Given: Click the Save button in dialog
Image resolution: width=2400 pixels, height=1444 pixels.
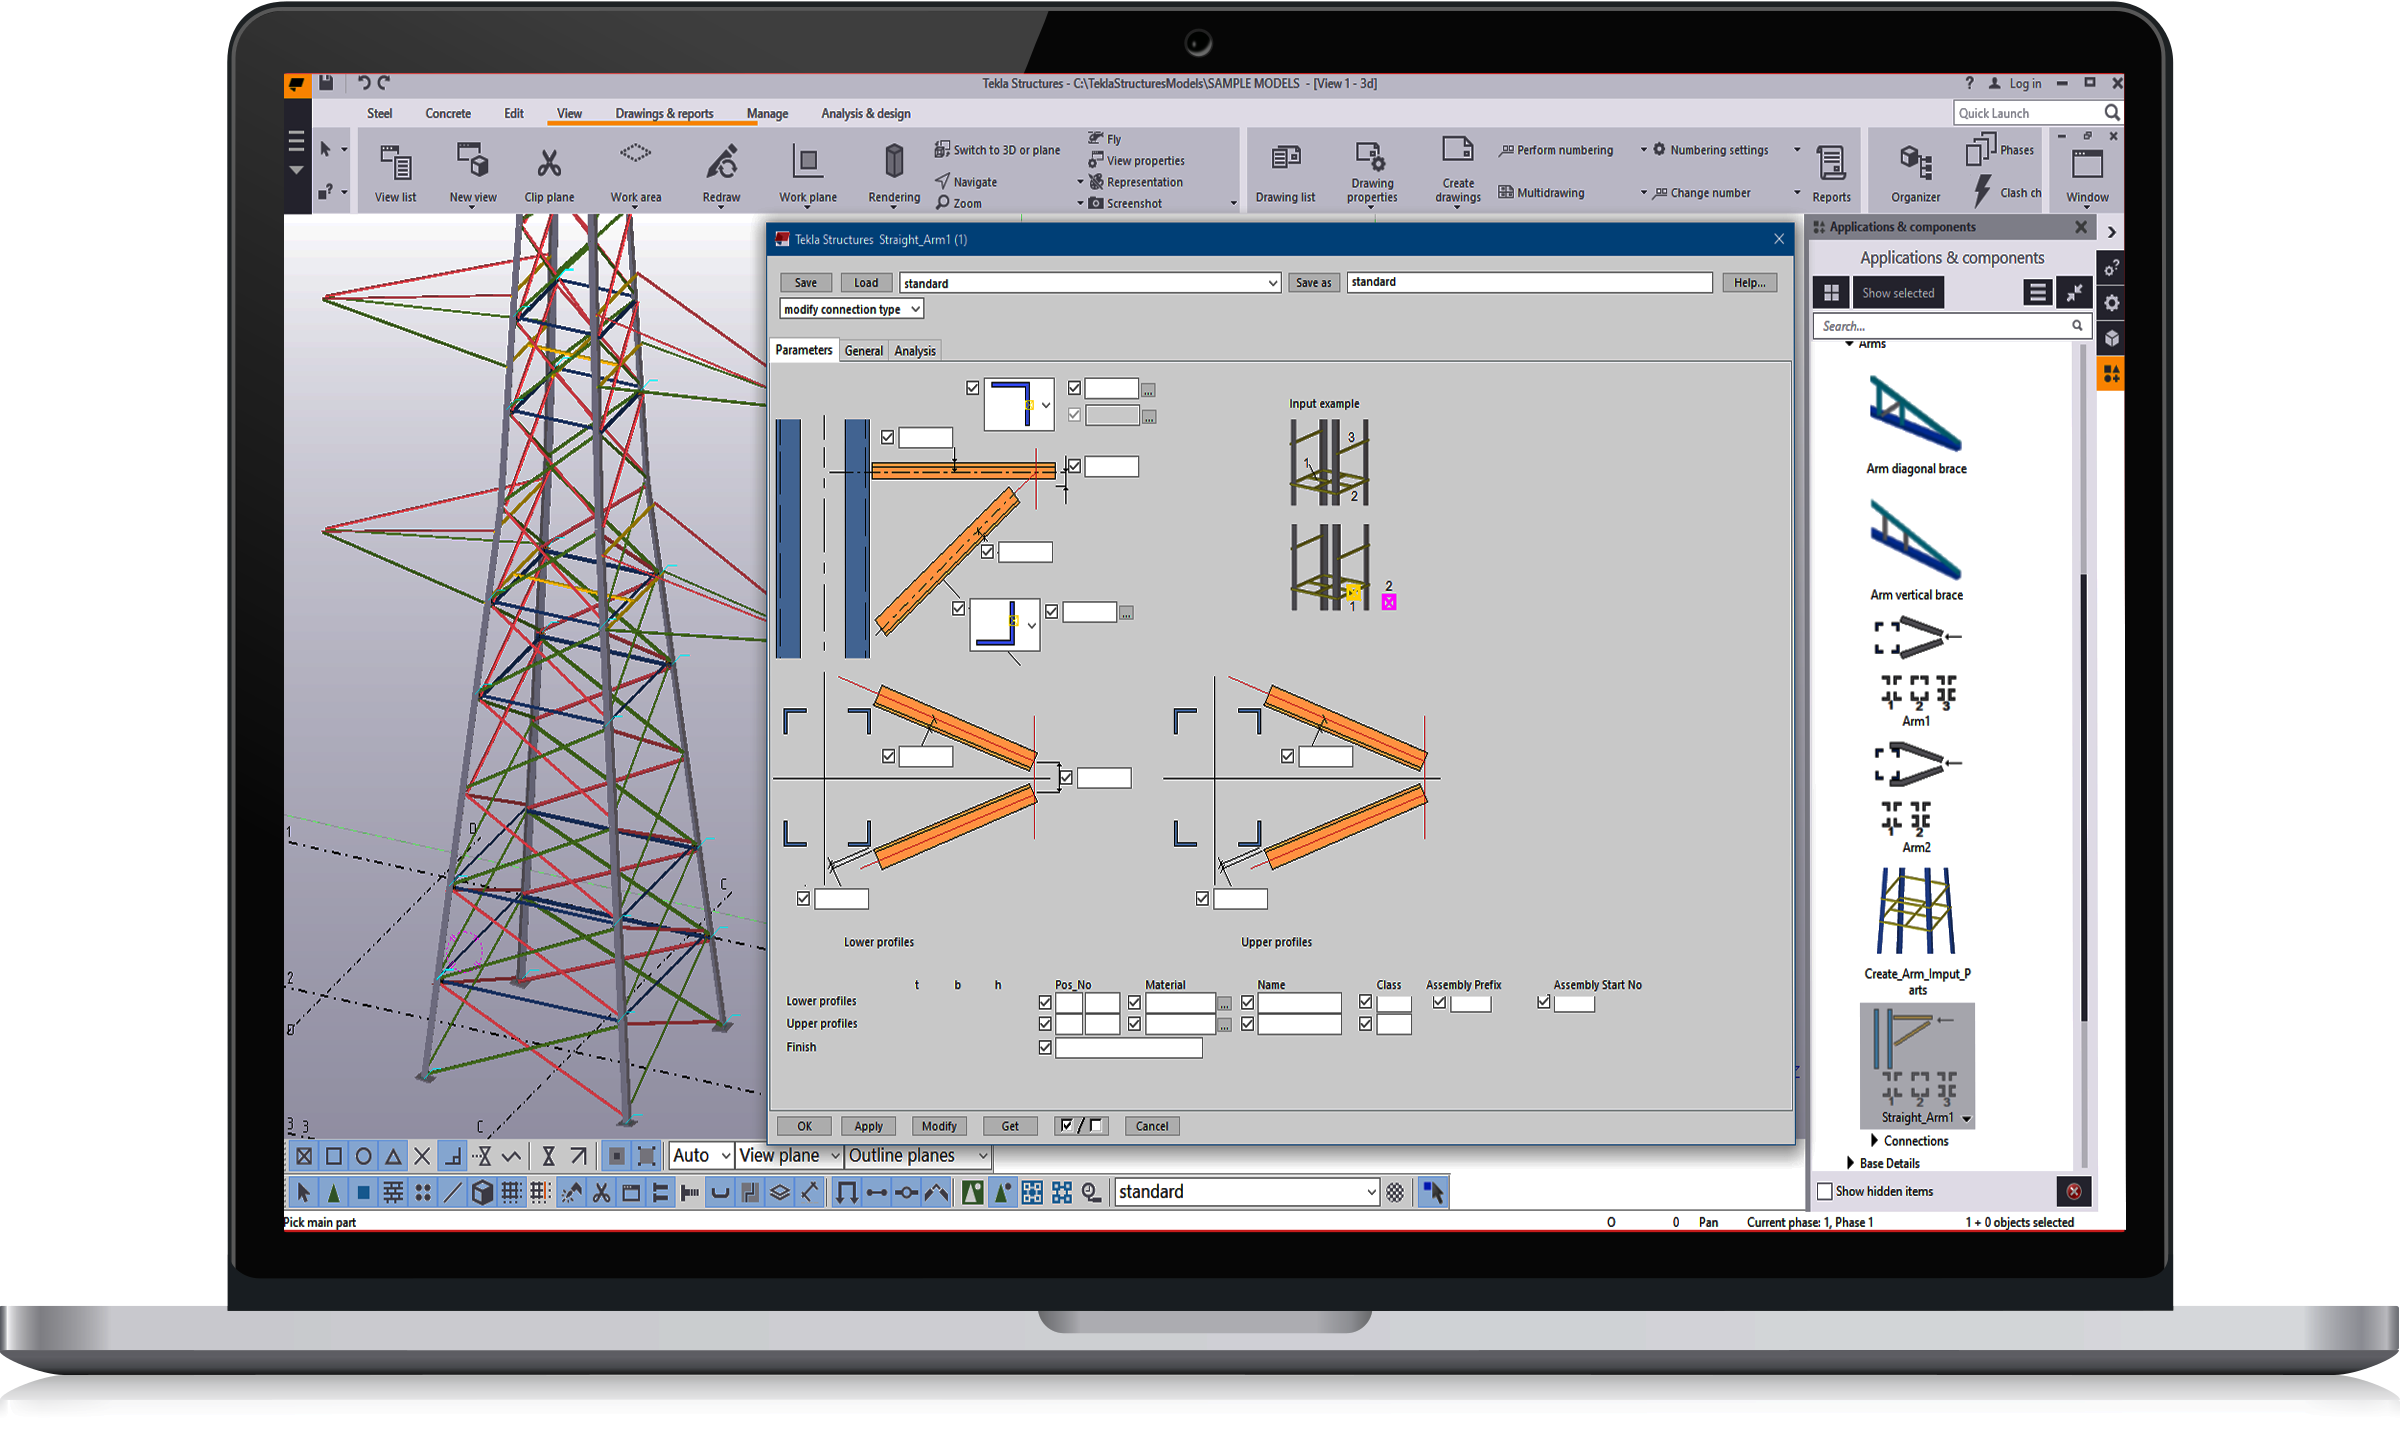Looking at the screenshot, I should 806,283.
